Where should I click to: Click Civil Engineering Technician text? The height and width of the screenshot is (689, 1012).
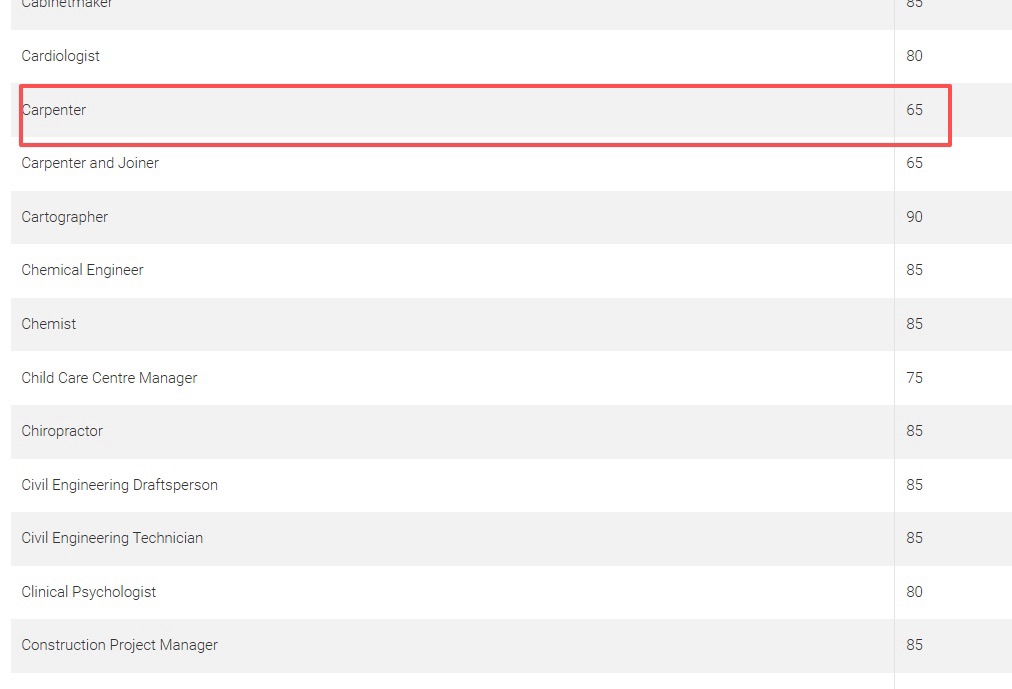[x=112, y=538]
